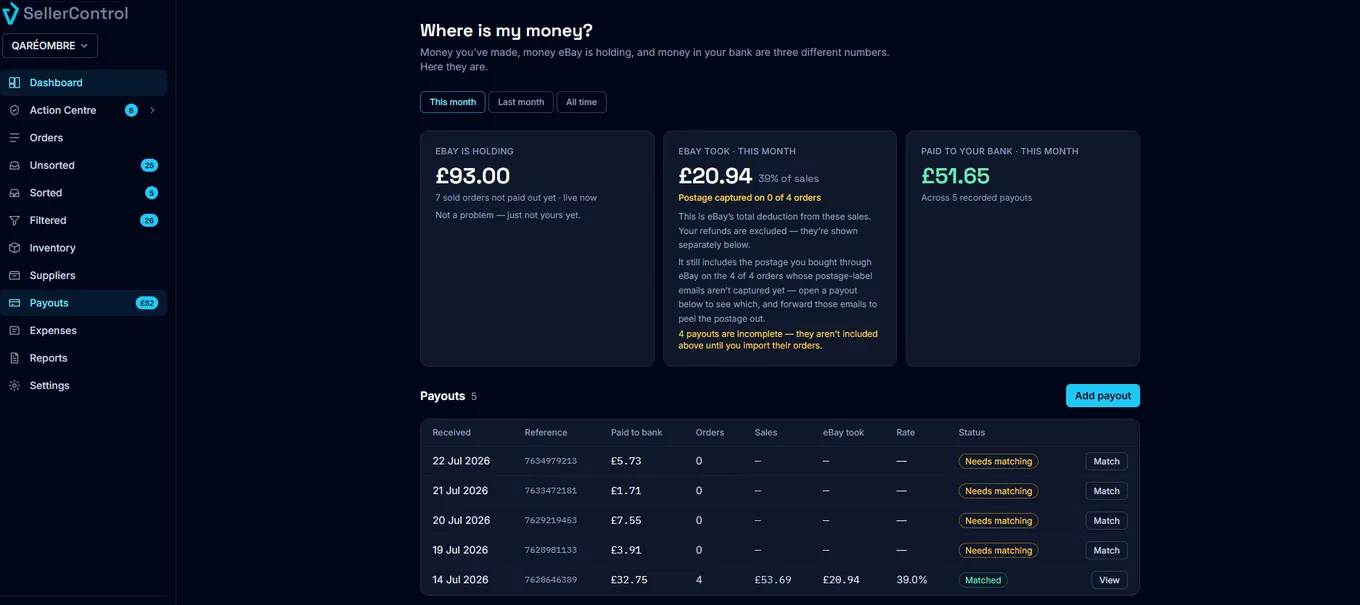Click the Add payout button

[x=1103, y=396]
